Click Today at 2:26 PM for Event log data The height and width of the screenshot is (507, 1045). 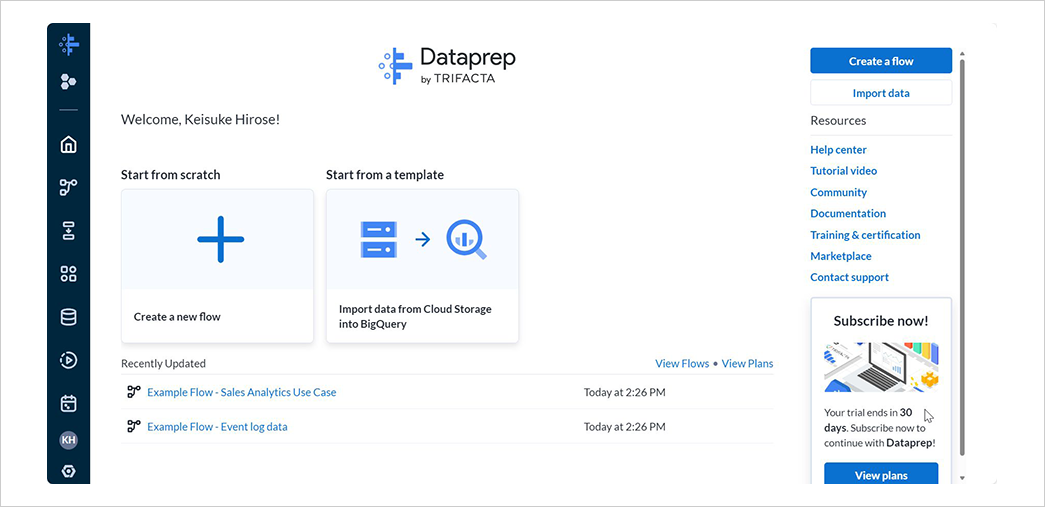pyautogui.click(x=624, y=426)
